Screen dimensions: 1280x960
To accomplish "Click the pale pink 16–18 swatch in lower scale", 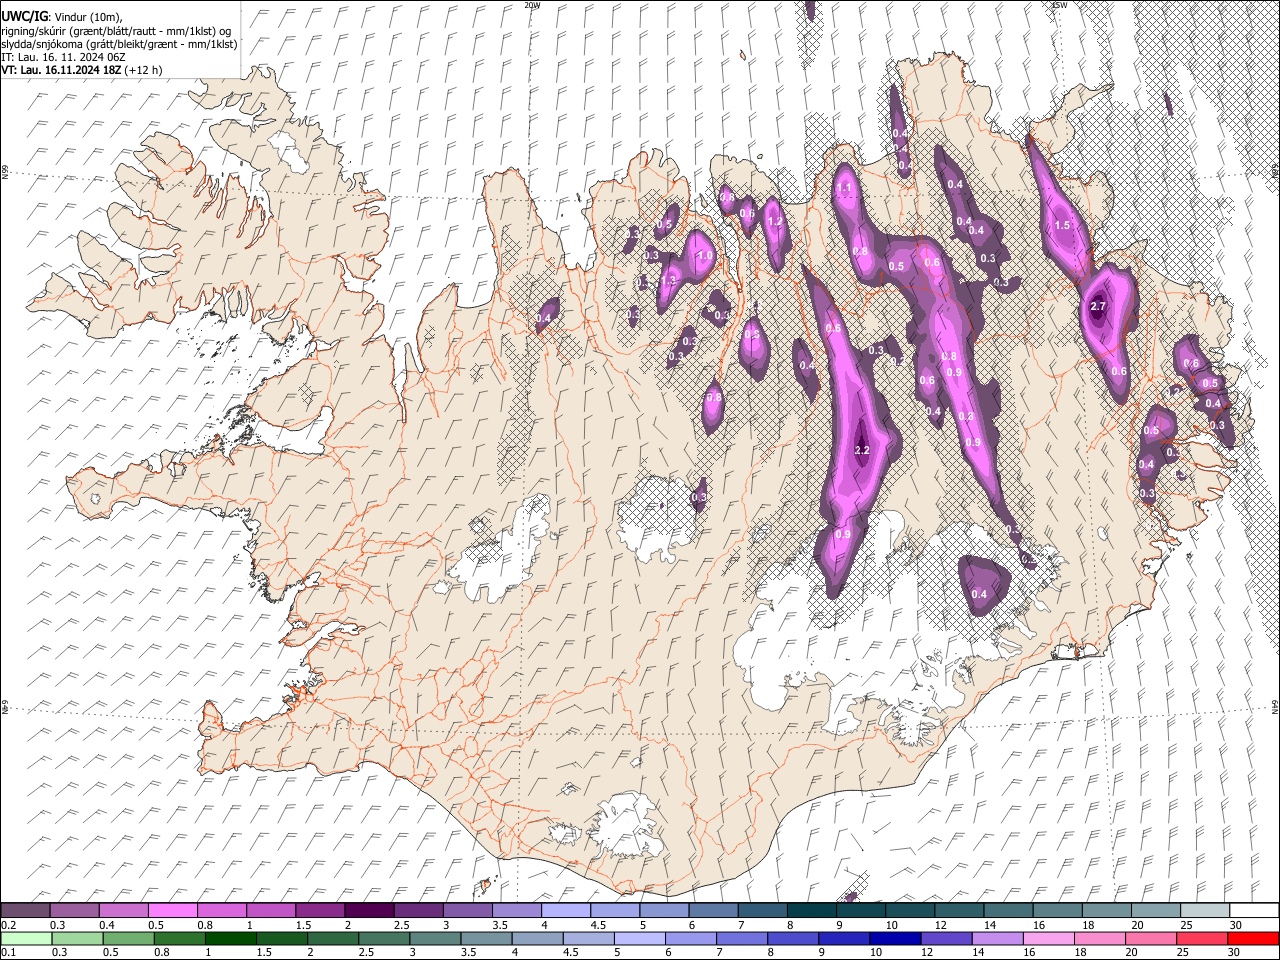I will click(1048, 938).
